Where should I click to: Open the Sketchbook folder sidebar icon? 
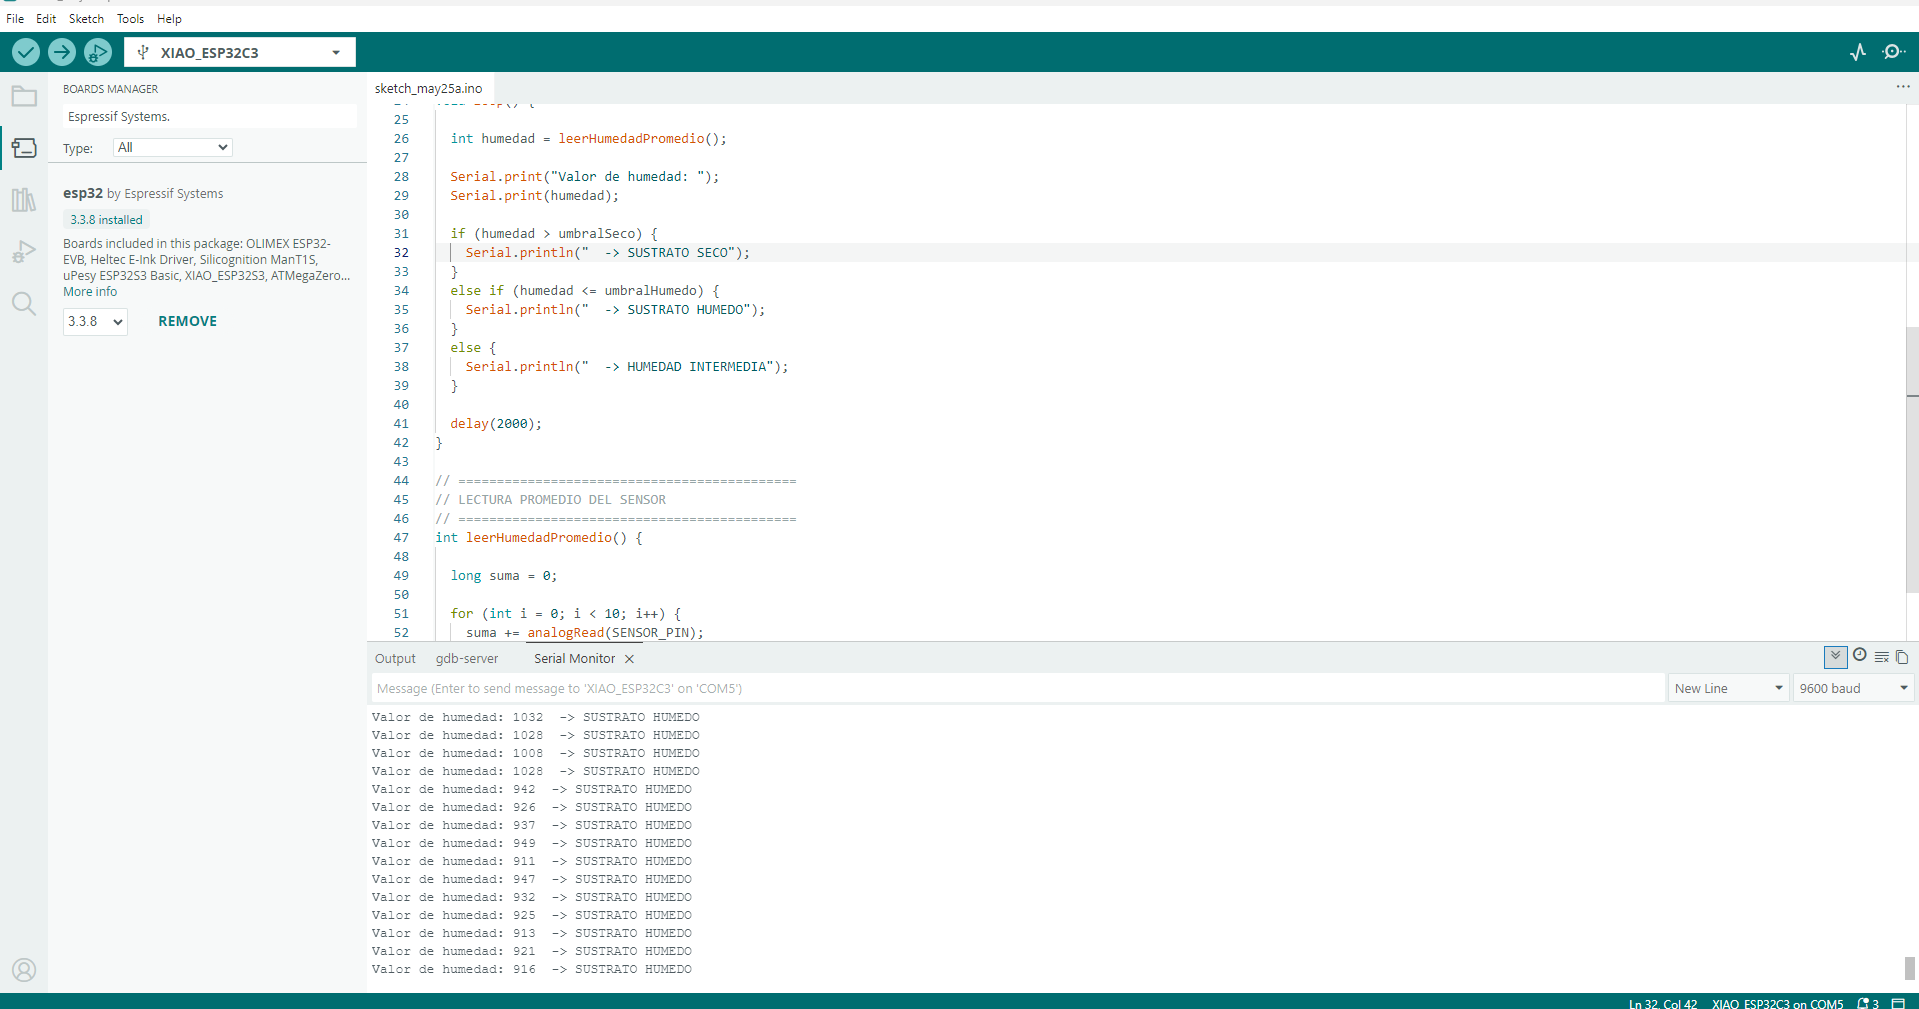coord(24,97)
